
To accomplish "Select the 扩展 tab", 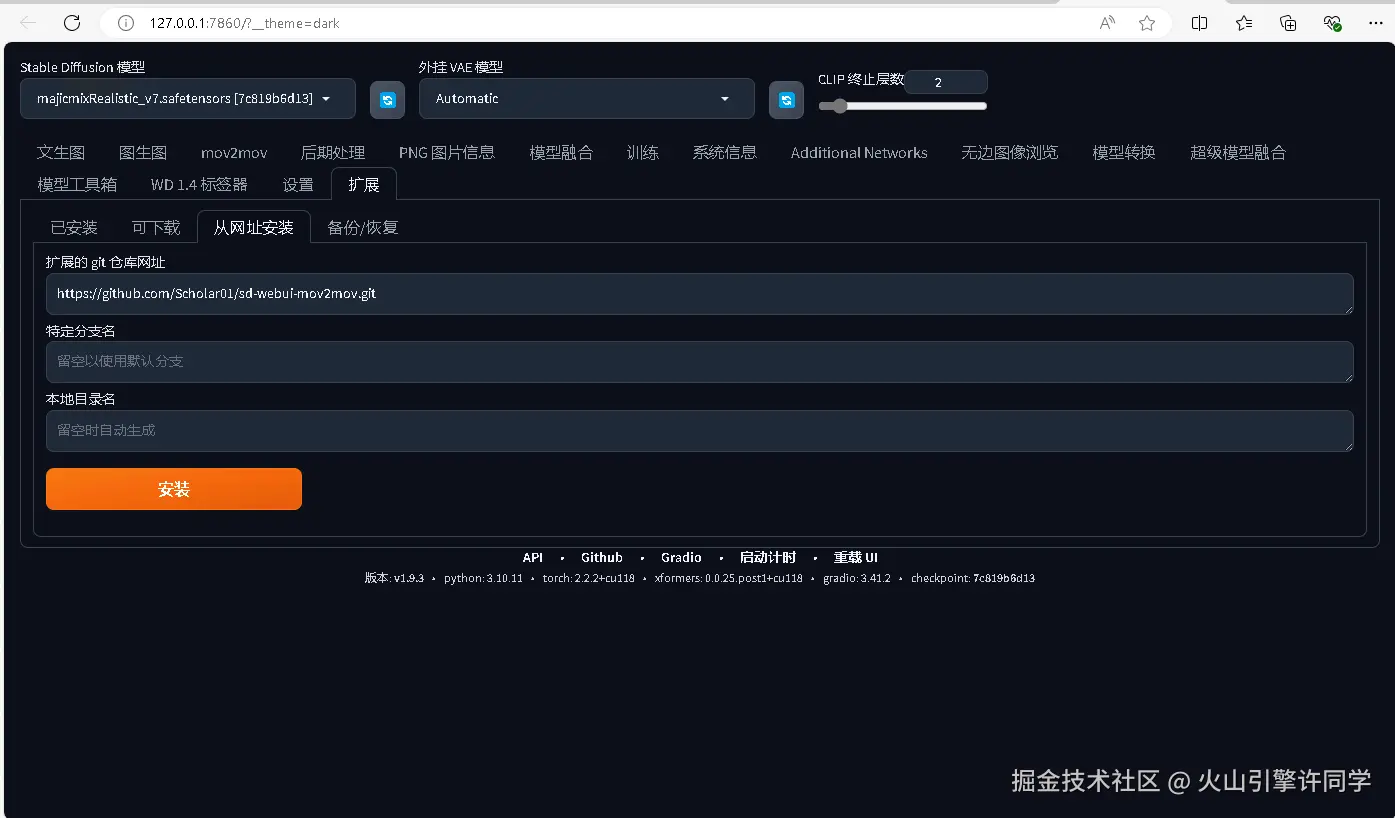I will (364, 185).
